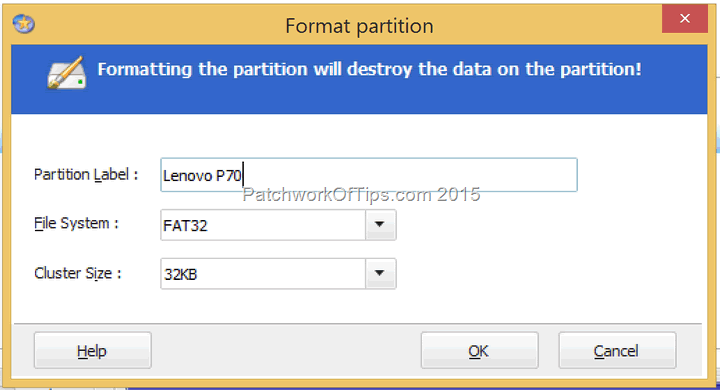This screenshot has height=390, width=720.
Task: Click the separator line above the buttons
Action: click(358, 324)
